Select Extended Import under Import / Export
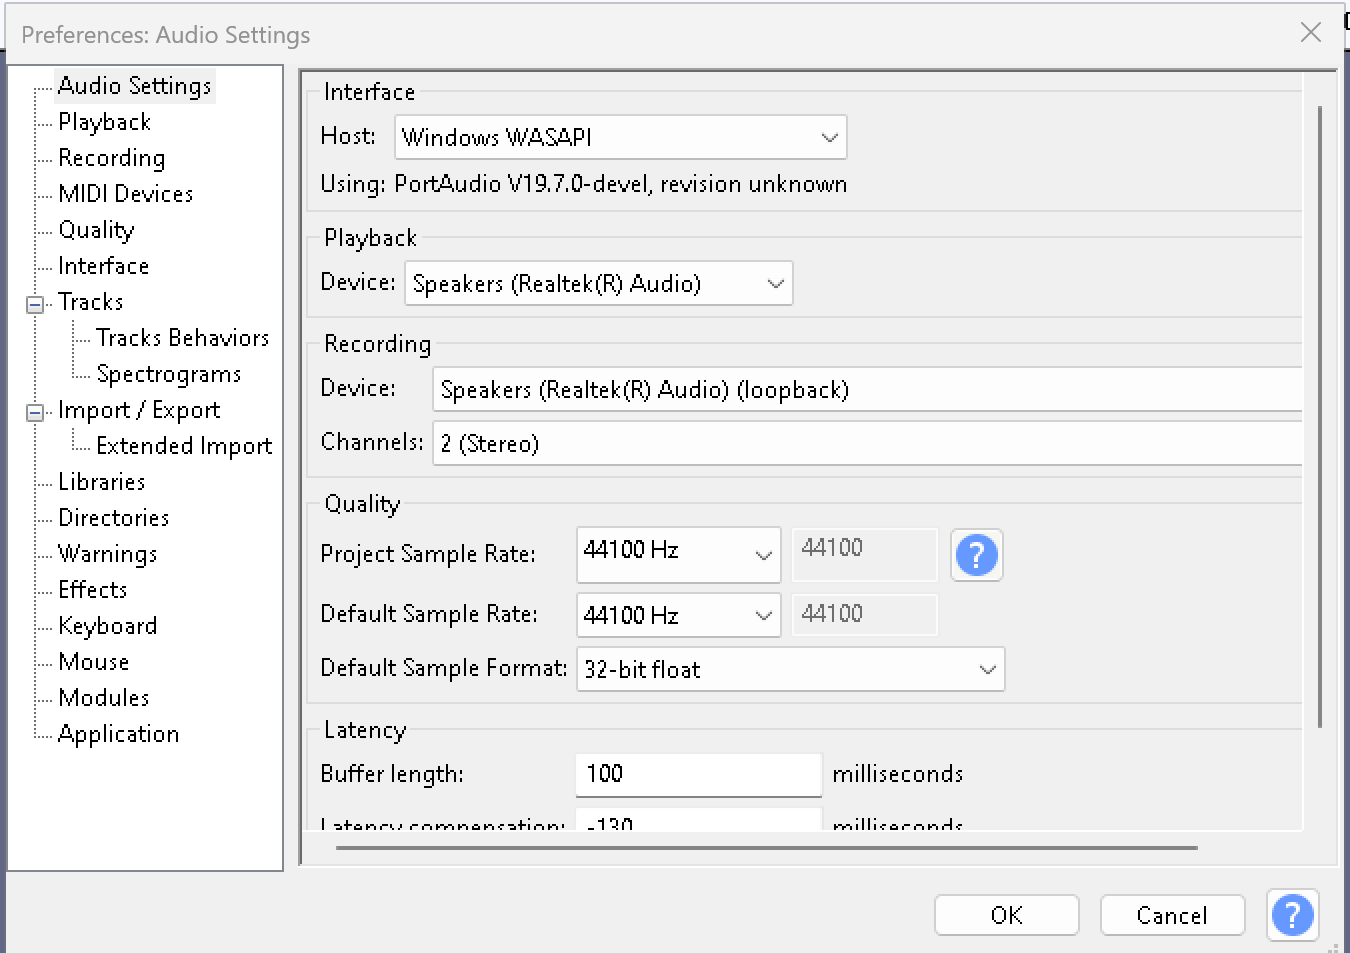The width and height of the screenshot is (1350, 953). pos(184,445)
